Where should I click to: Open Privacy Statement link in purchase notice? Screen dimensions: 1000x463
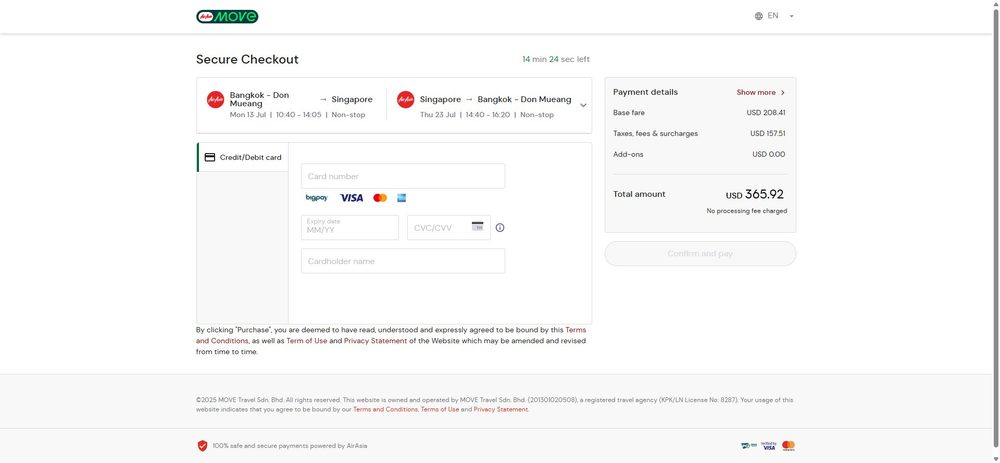coord(376,341)
